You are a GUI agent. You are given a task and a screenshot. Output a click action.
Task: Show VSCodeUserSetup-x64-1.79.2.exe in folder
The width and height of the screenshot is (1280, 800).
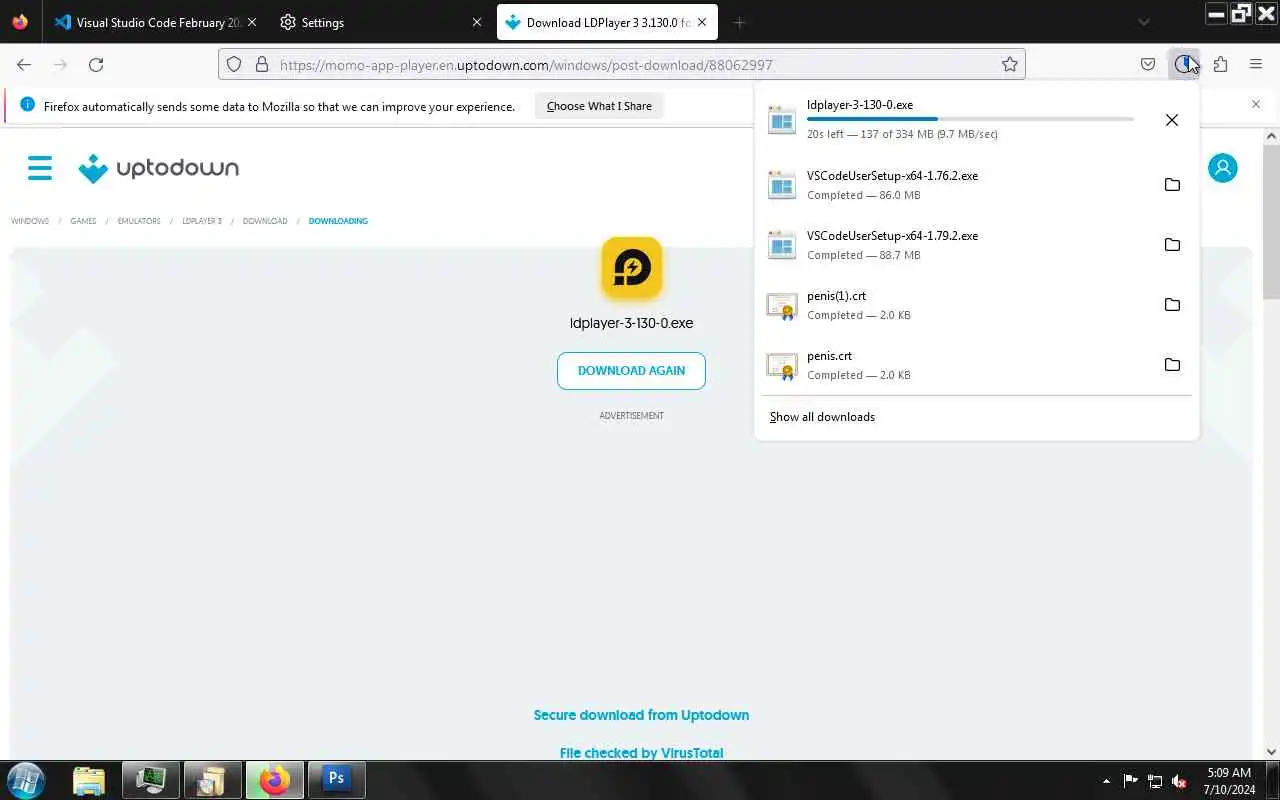pyautogui.click(x=1172, y=244)
